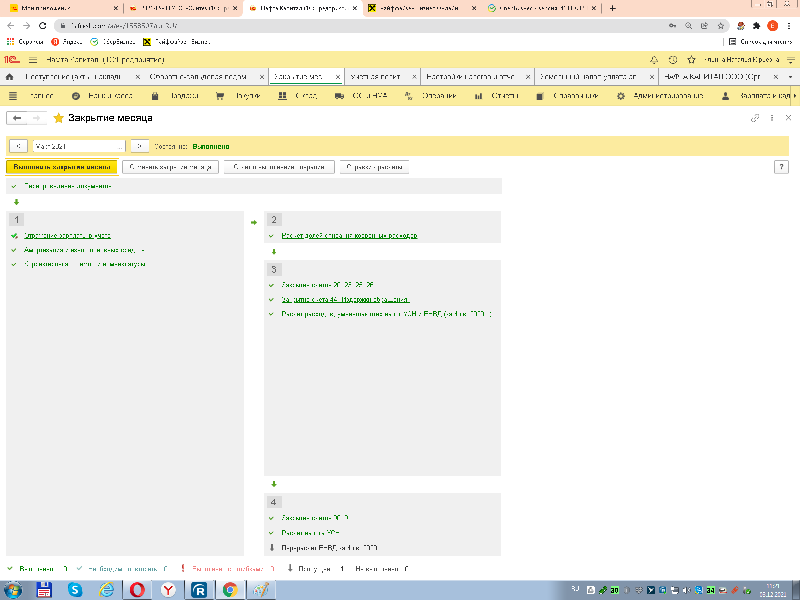Open the form's three-dot more menu
Viewport: 800px width, 600px height.
click(x=772, y=118)
